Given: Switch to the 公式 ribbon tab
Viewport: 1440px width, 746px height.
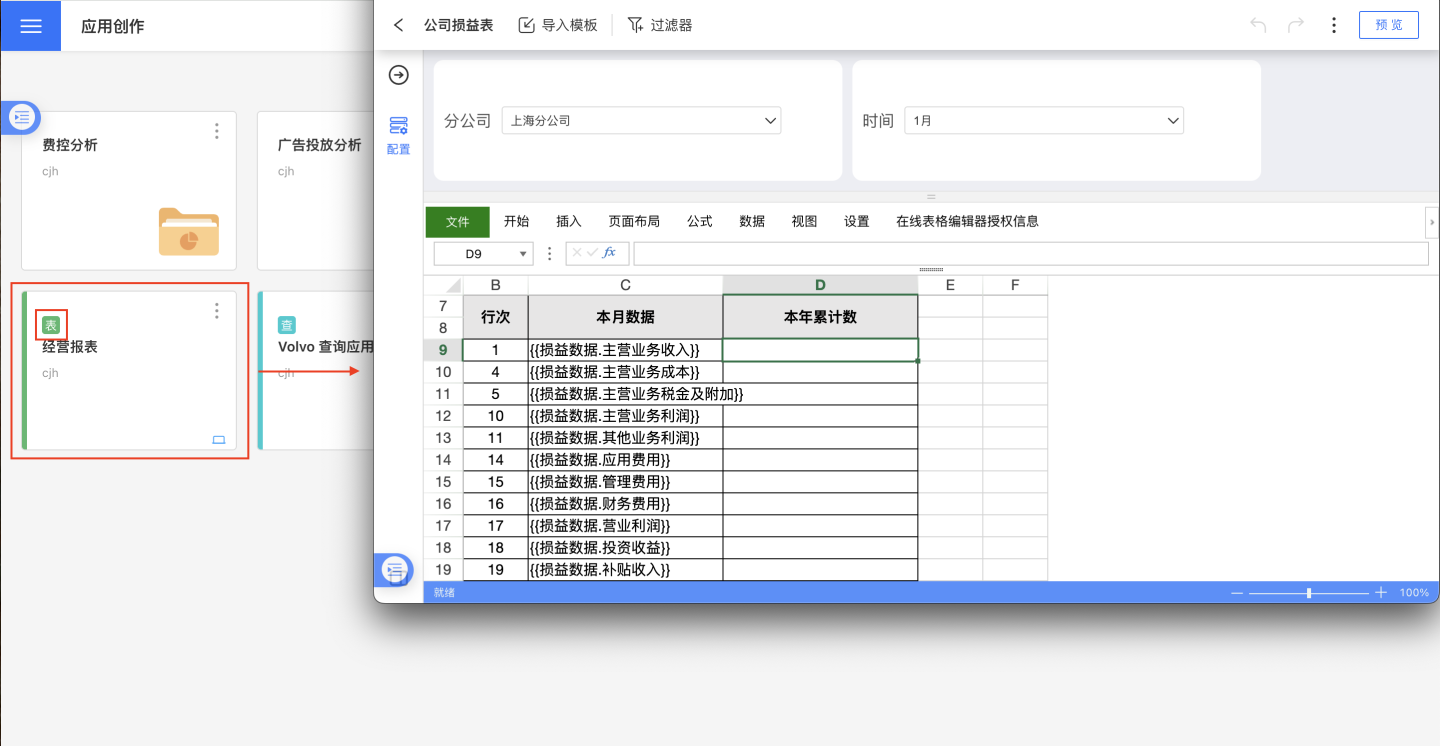Looking at the screenshot, I should click(x=699, y=222).
